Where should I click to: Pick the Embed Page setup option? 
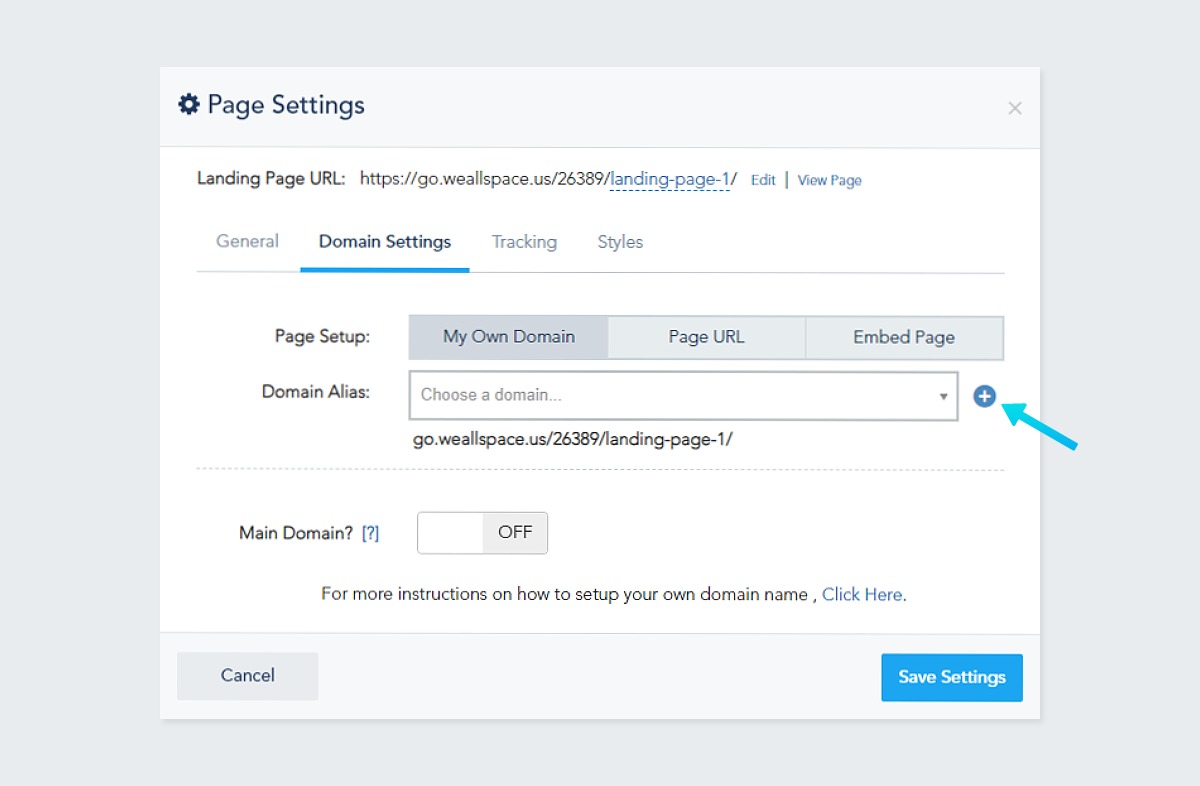pyautogui.click(x=903, y=338)
